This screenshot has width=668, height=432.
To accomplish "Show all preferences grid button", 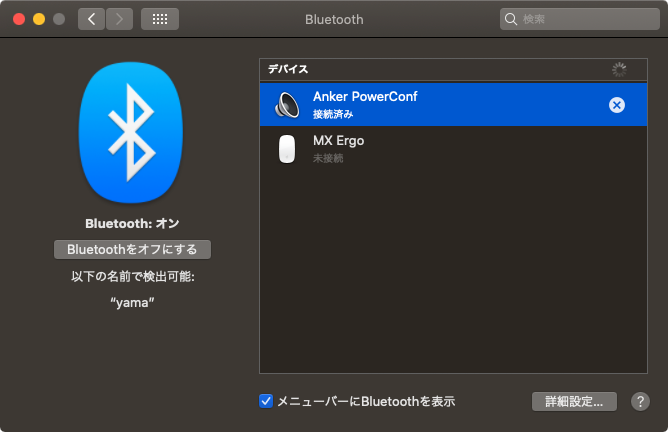I will point(160,19).
